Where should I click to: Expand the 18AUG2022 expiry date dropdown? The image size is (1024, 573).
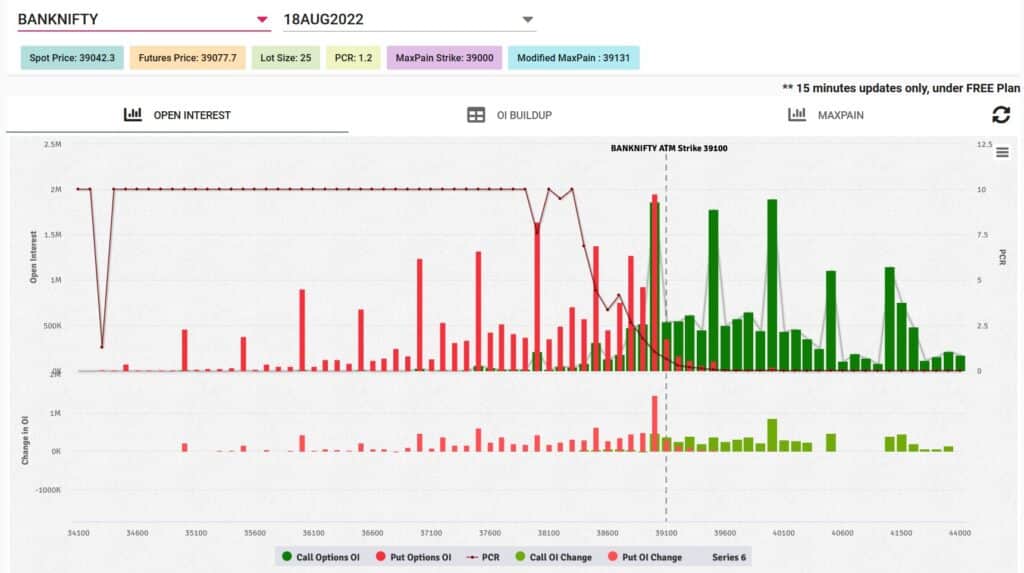point(528,20)
